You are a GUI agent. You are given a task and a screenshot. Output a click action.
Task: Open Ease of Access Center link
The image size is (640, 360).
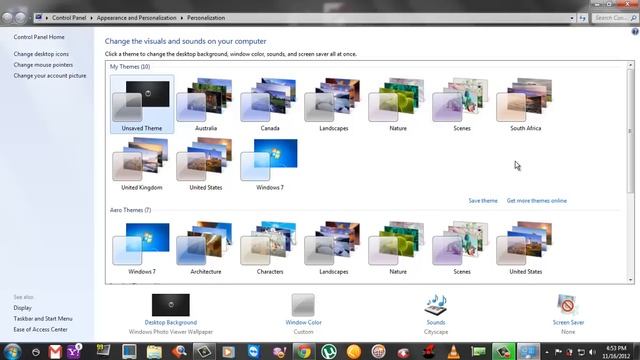click(x=40, y=329)
